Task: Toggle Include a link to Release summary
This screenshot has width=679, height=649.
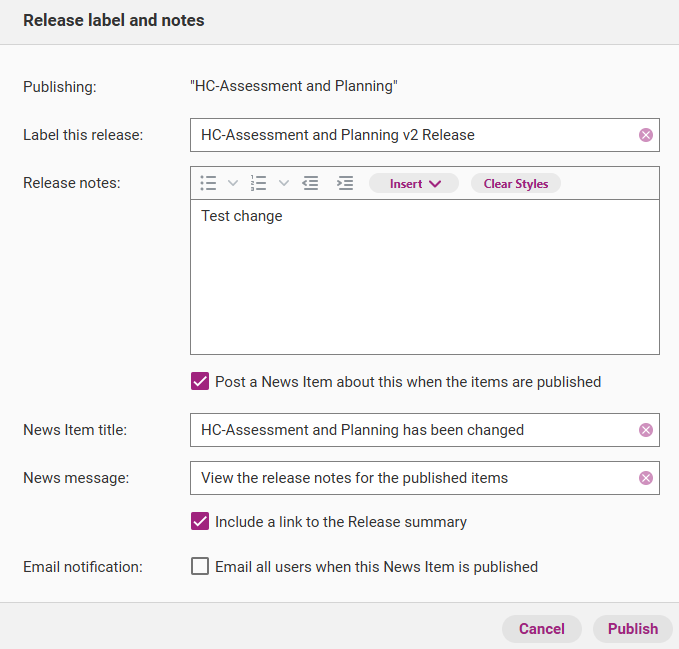Action: tap(200, 522)
